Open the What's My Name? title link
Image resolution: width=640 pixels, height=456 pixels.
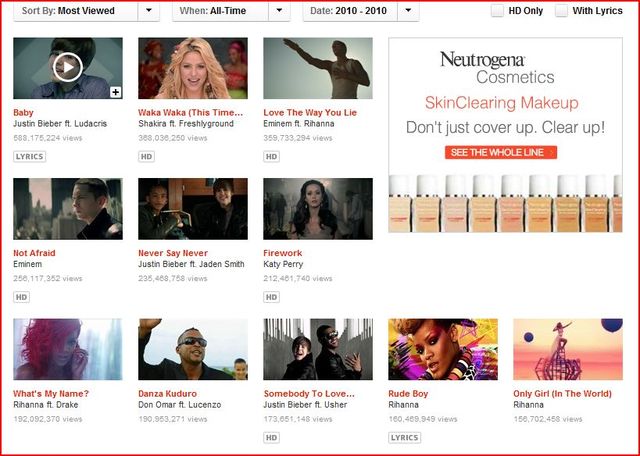click(51, 394)
